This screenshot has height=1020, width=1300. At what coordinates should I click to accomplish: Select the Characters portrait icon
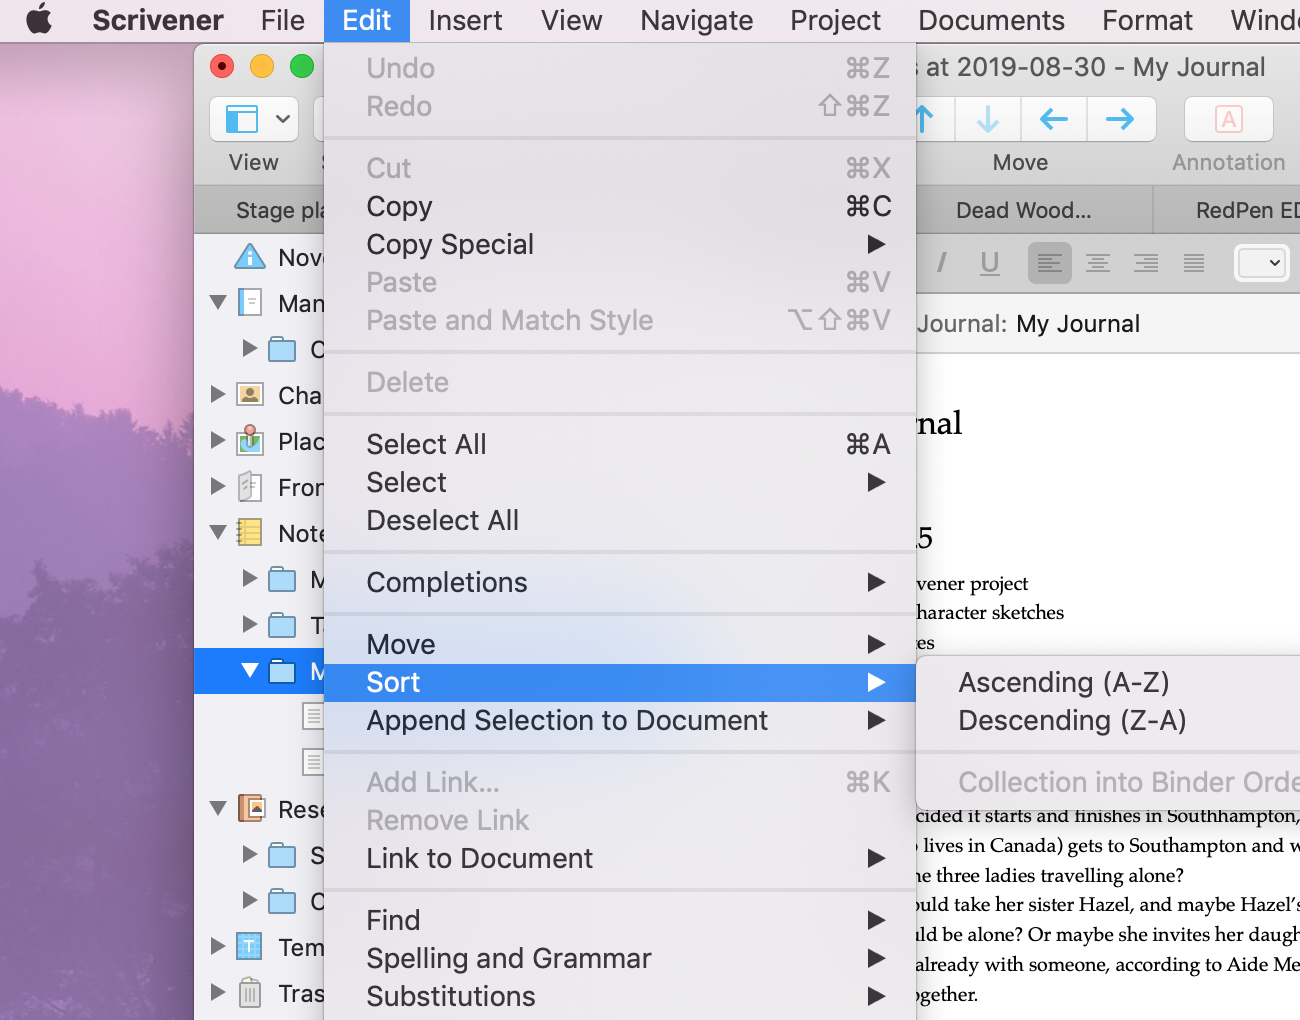[x=250, y=394]
